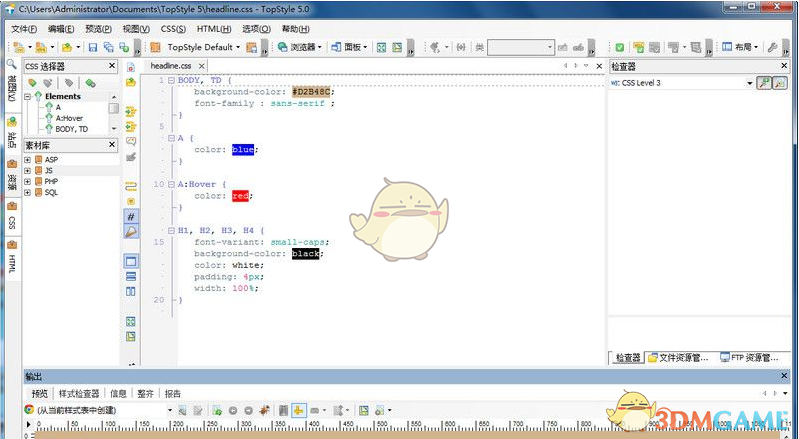
Task: Click the horizontal split layout icon in editor gutter
Action: point(131,276)
